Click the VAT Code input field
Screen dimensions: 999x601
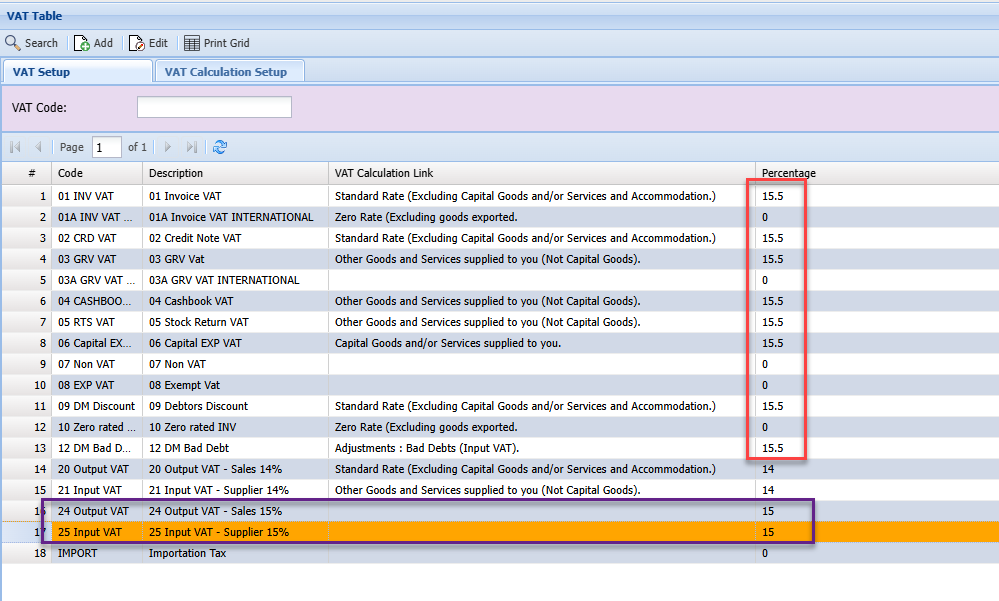214,107
